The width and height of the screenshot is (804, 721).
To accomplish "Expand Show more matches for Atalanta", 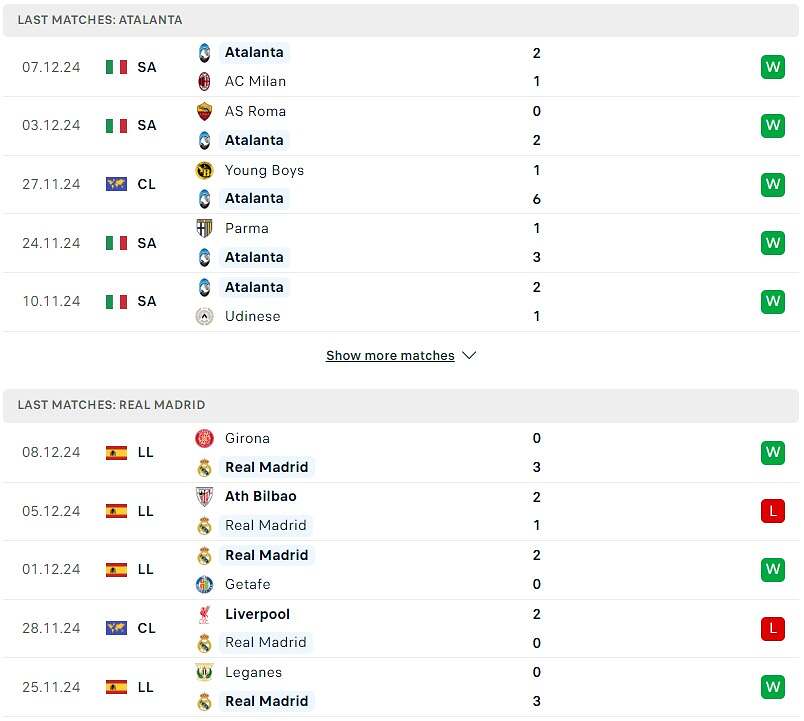I will (390, 356).
